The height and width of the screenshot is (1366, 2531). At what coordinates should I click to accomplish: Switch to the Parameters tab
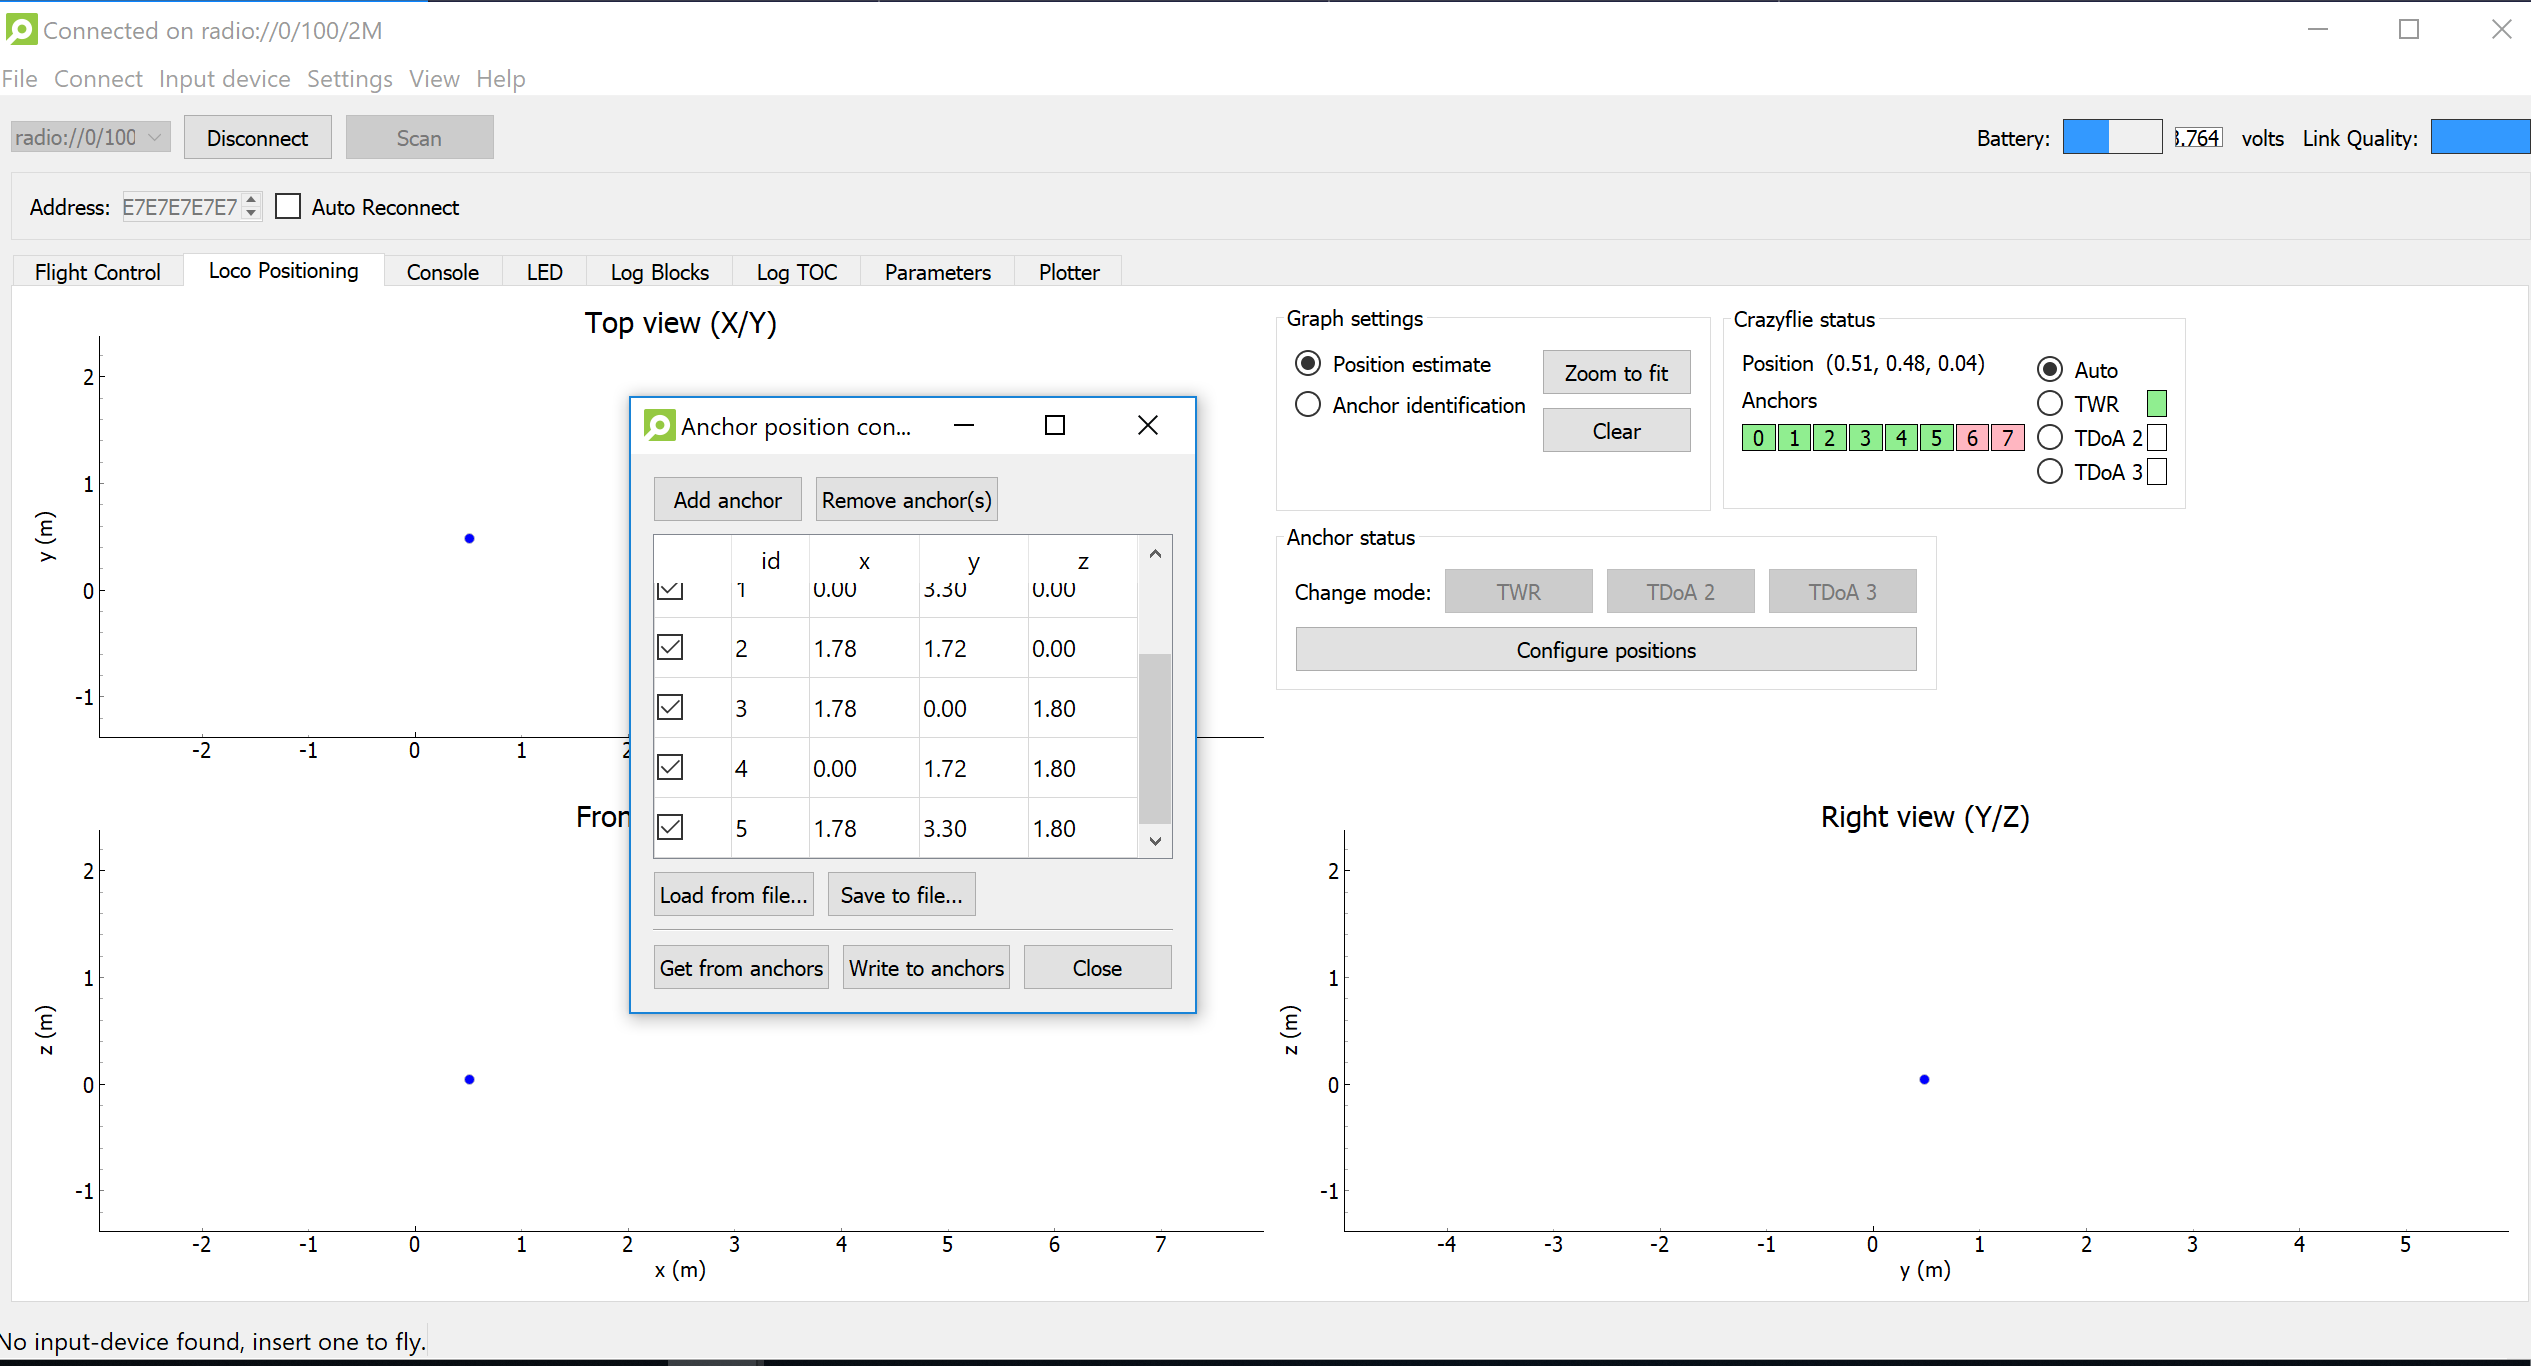(x=937, y=272)
